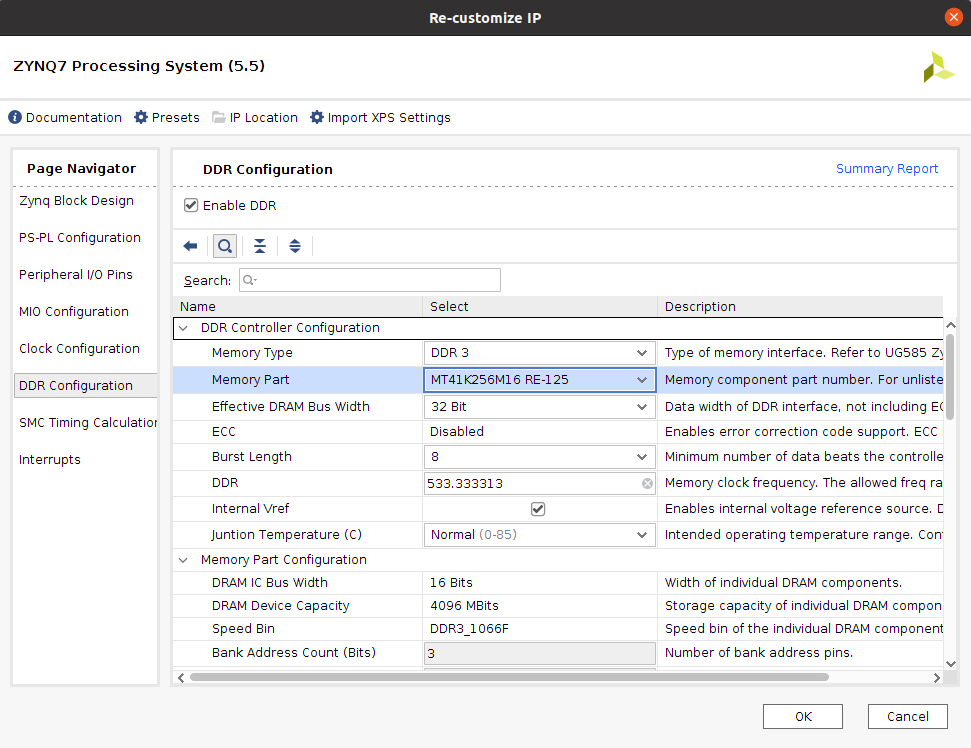The width and height of the screenshot is (971, 748).
Task: Click the vertical scrollbar thumb
Action: click(x=950, y=377)
